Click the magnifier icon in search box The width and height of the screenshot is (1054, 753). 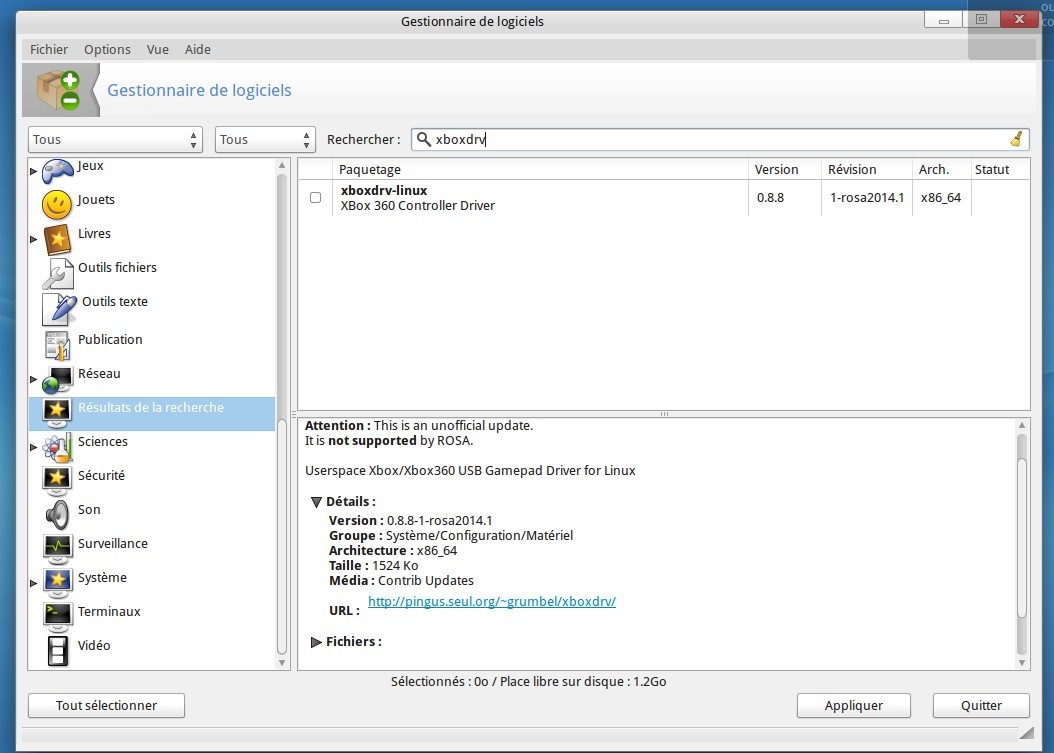pos(423,139)
